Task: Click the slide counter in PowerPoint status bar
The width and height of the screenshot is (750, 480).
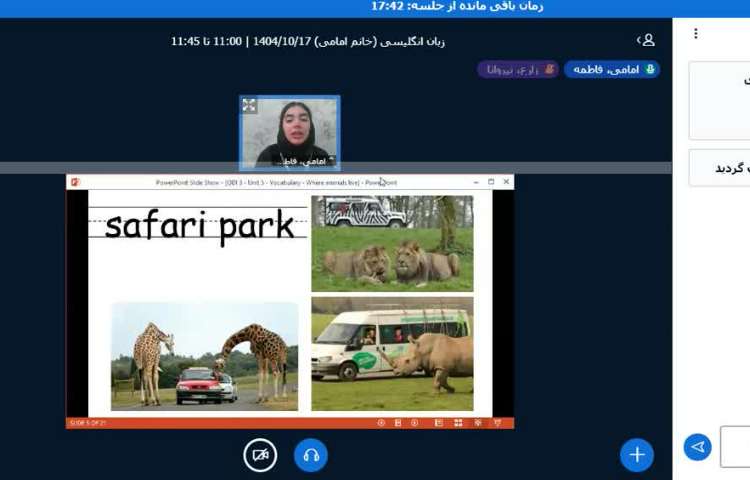Action: click(x=88, y=423)
